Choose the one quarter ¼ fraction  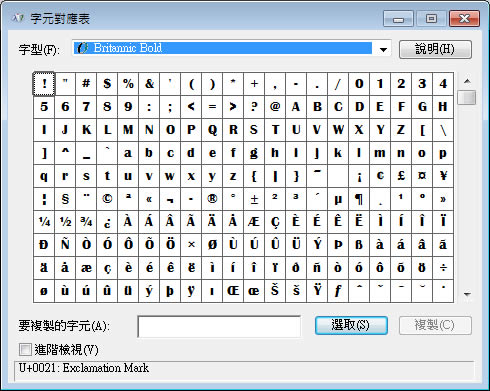point(44,222)
